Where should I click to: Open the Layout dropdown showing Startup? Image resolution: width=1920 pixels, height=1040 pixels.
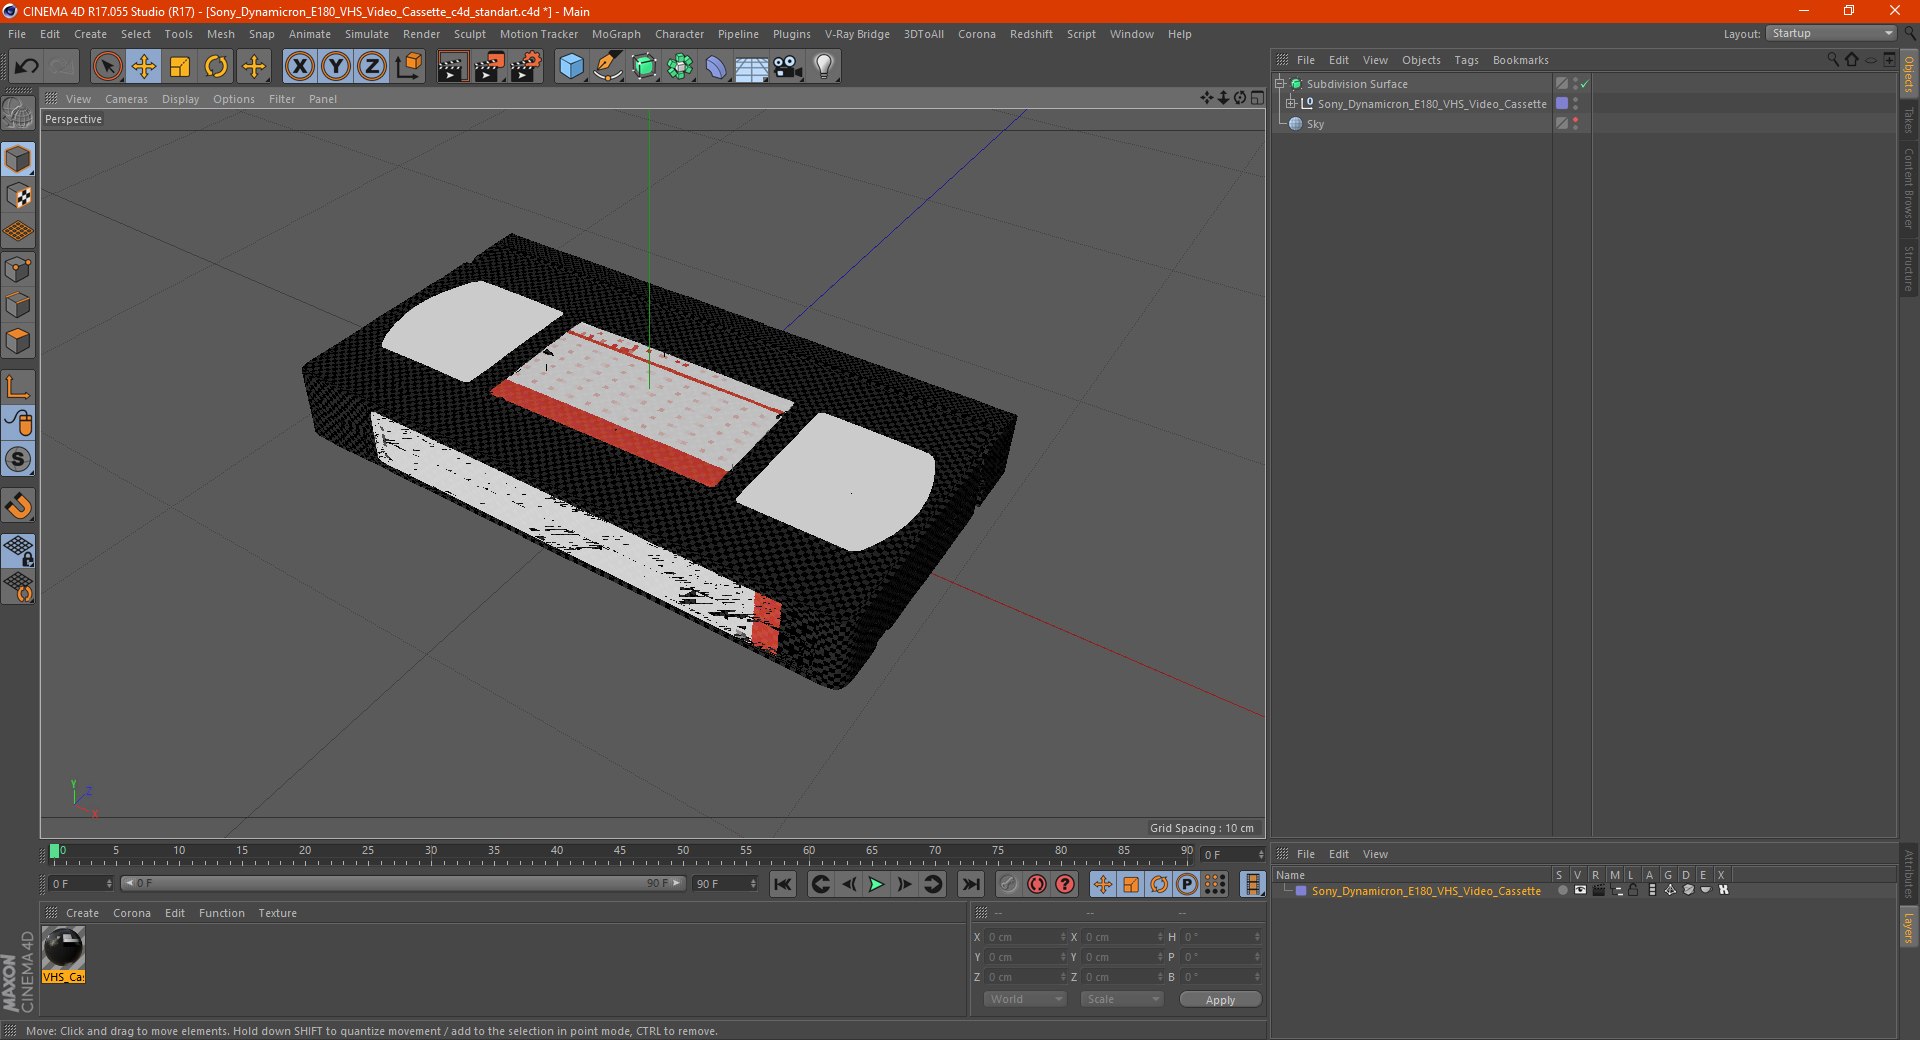(x=1831, y=33)
